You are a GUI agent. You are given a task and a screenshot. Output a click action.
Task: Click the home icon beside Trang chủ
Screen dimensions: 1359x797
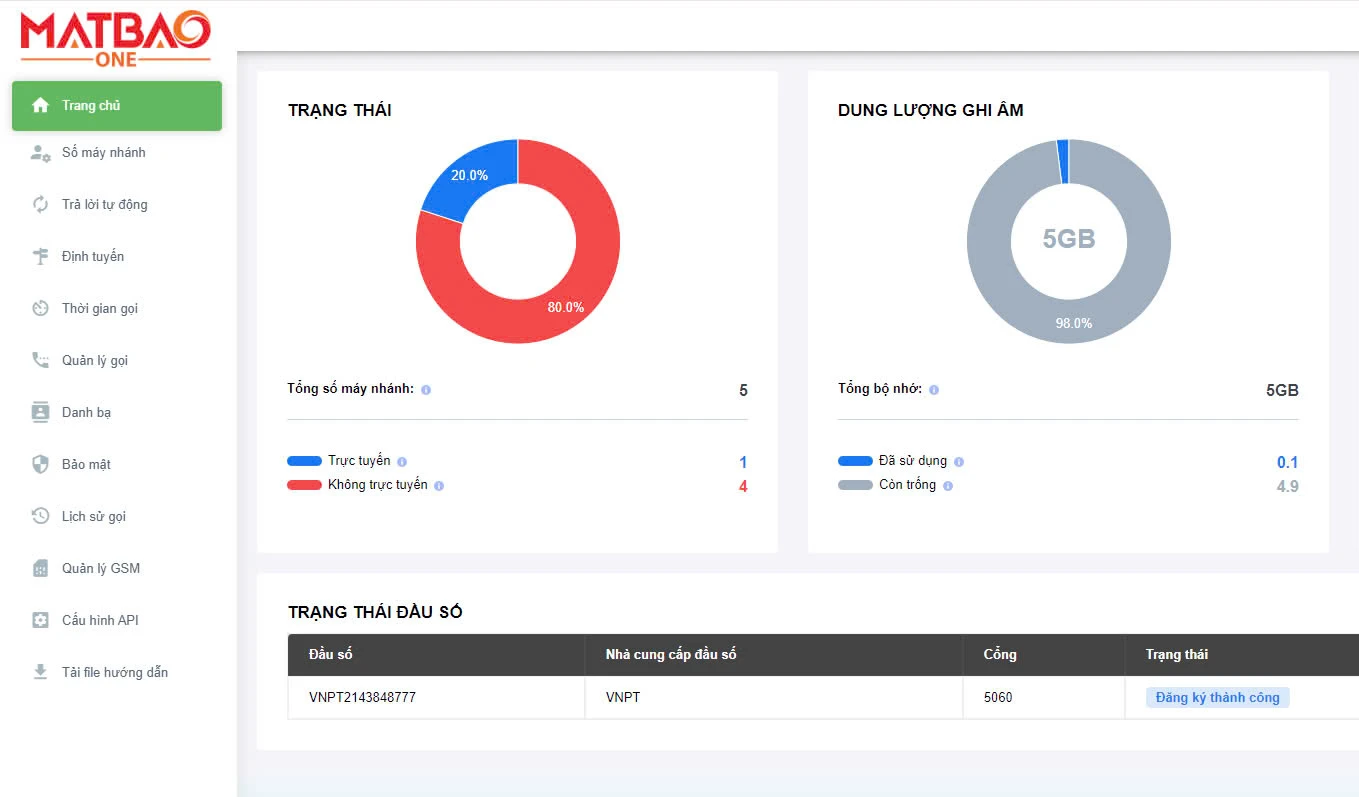click(x=40, y=105)
